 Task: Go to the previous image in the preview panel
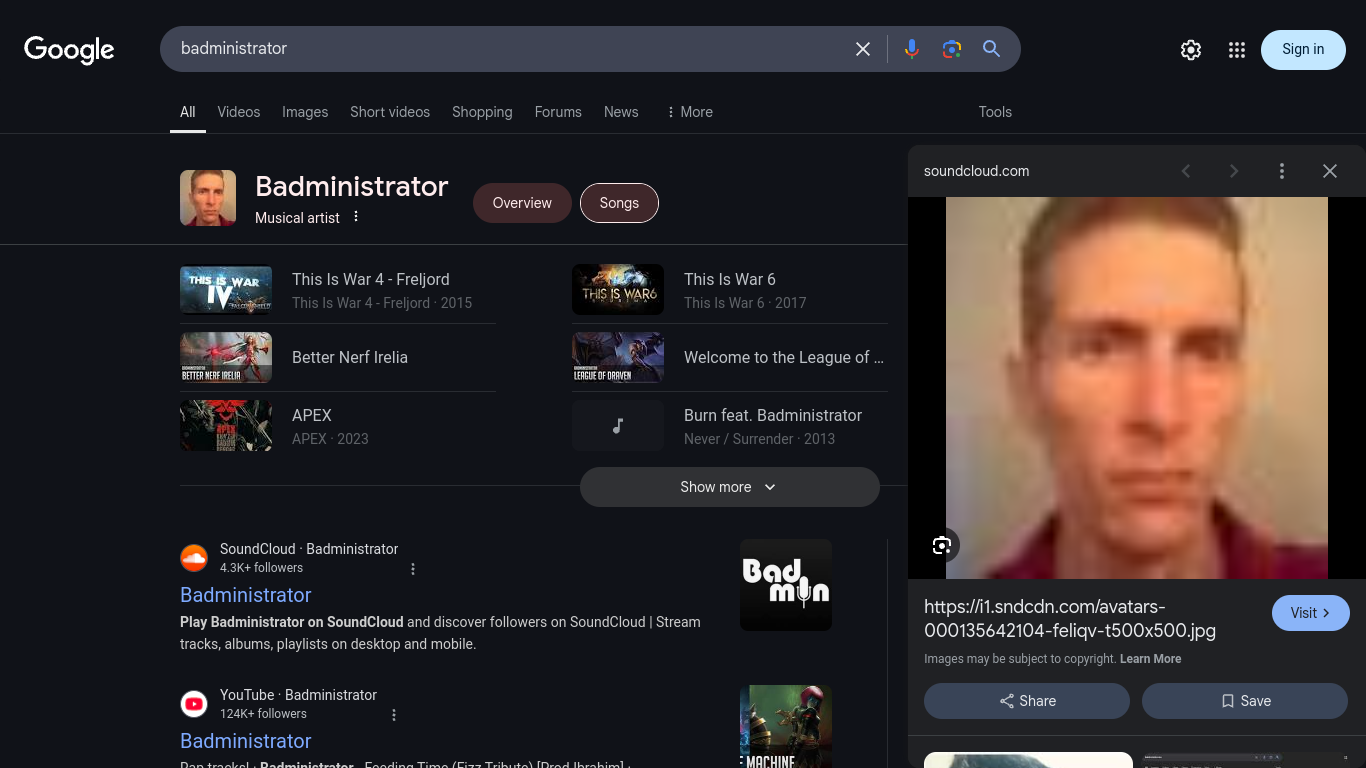point(1186,171)
